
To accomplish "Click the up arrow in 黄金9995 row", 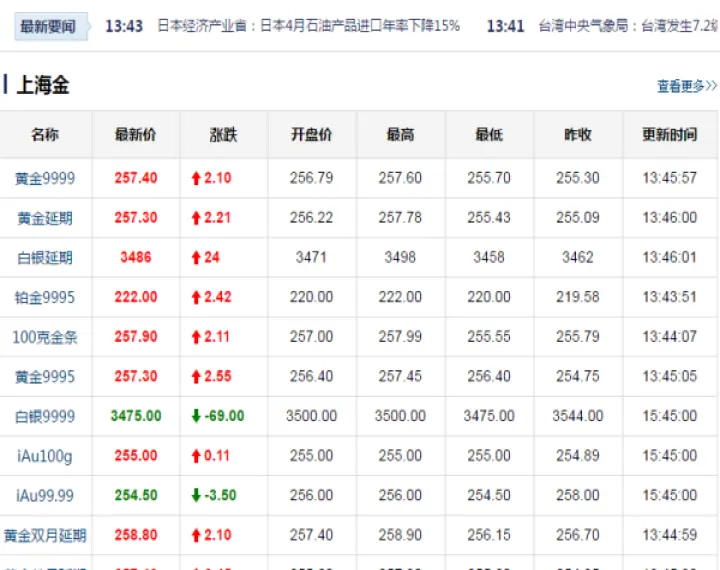I will point(196,377).
